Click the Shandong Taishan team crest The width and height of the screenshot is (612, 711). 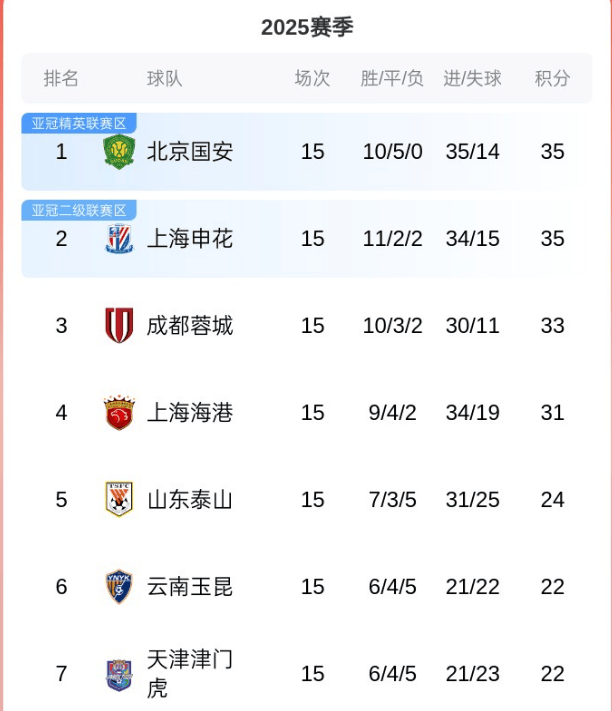pyautogui.click(x=119, y=499)
